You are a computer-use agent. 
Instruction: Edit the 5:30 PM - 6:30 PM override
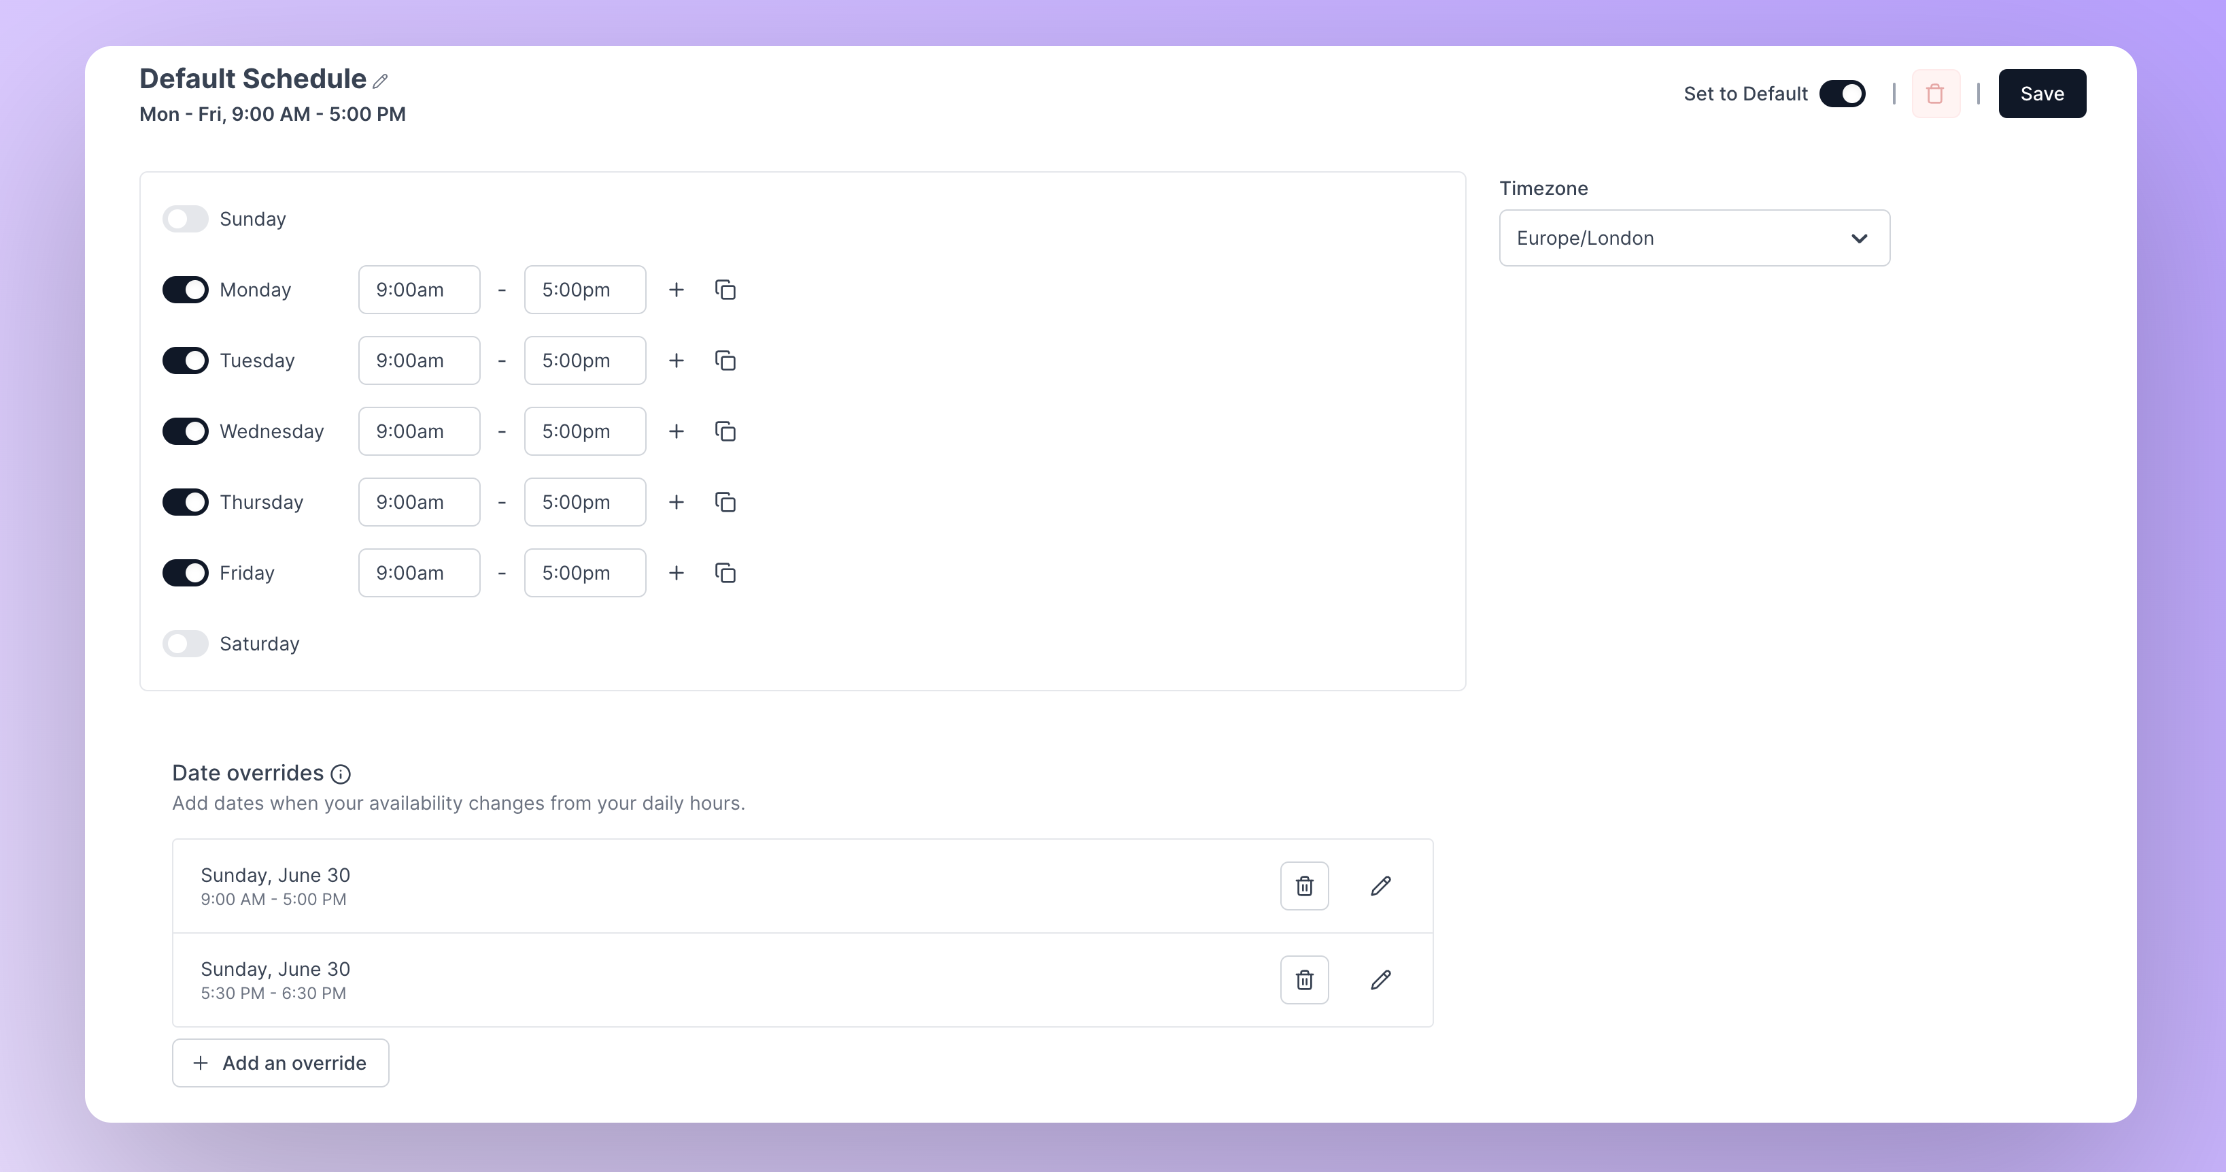pos(1380,980)
